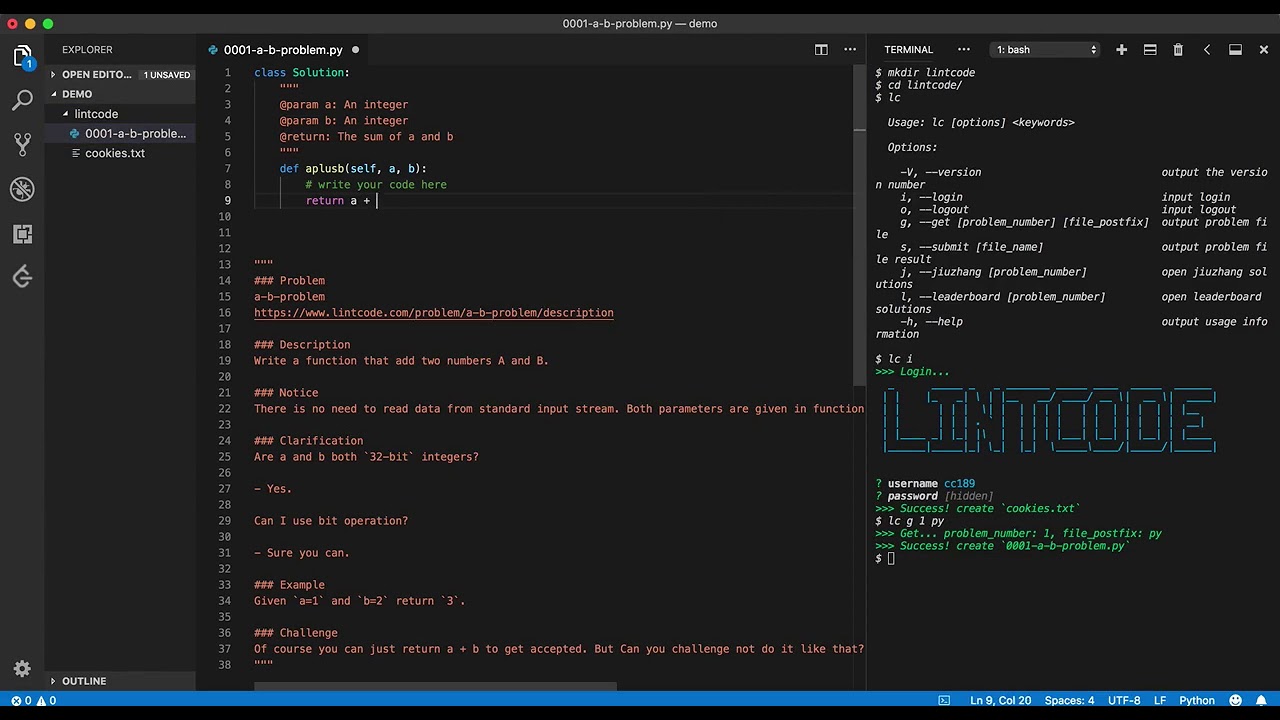This screenshot has width=1280, height=720.
Task: Click the left chevron in terminal panel
Action: pyautogui.click(x=1207, y=49)
